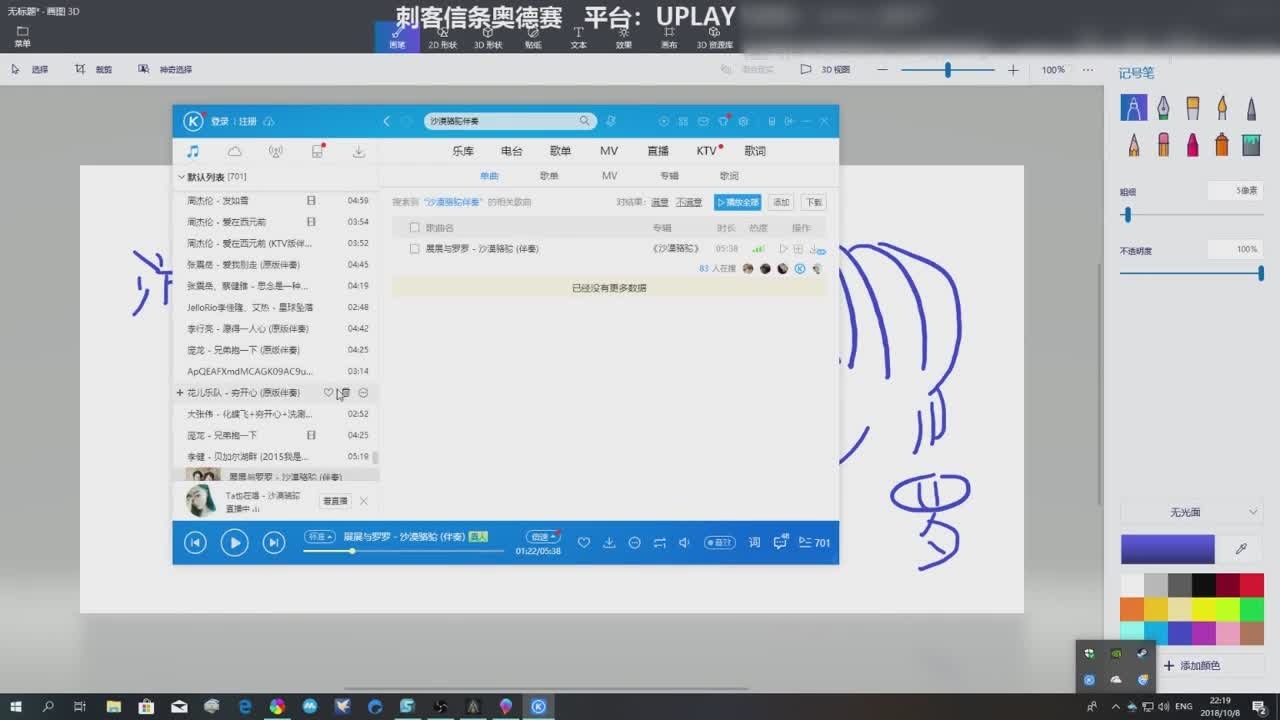Image resolution: width=1280 pixels, height=720 pixels.
Task: Select the eraser brush tool
Action: tap(1163, 145)
